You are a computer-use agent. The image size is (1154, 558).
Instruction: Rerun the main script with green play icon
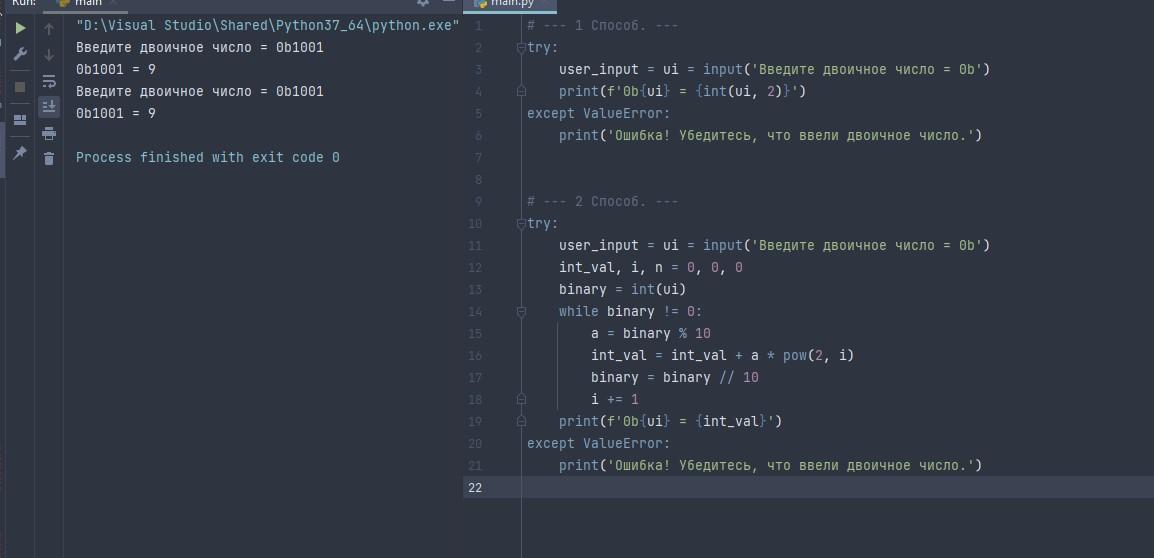(21, 28)
